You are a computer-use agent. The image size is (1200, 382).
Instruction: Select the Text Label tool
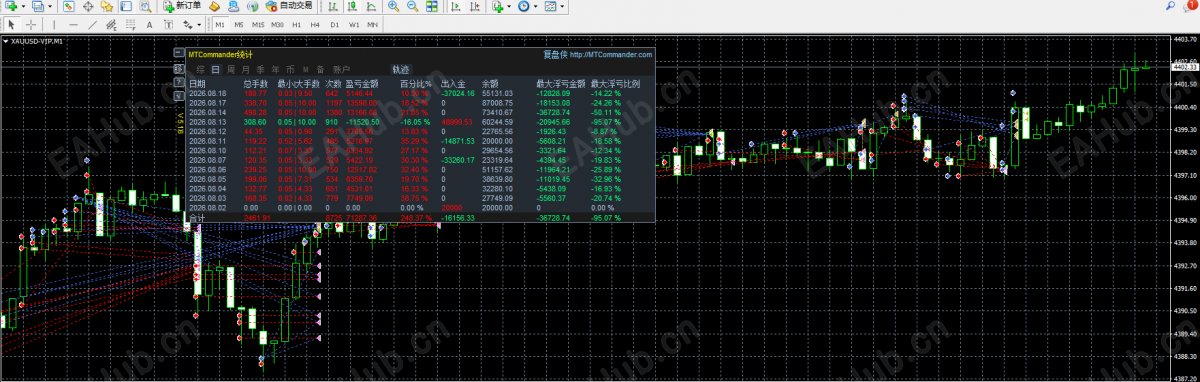[168, 24]
